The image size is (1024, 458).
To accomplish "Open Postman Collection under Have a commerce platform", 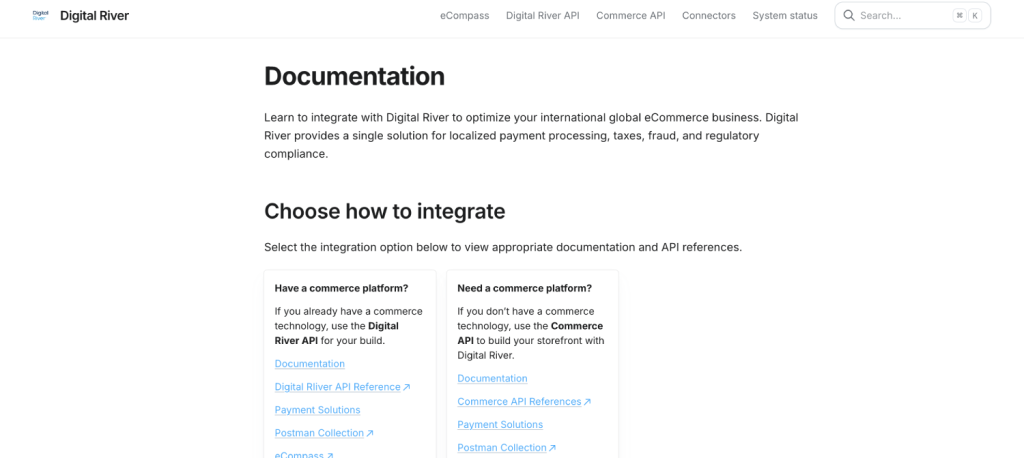I will [x=324, y=433].
